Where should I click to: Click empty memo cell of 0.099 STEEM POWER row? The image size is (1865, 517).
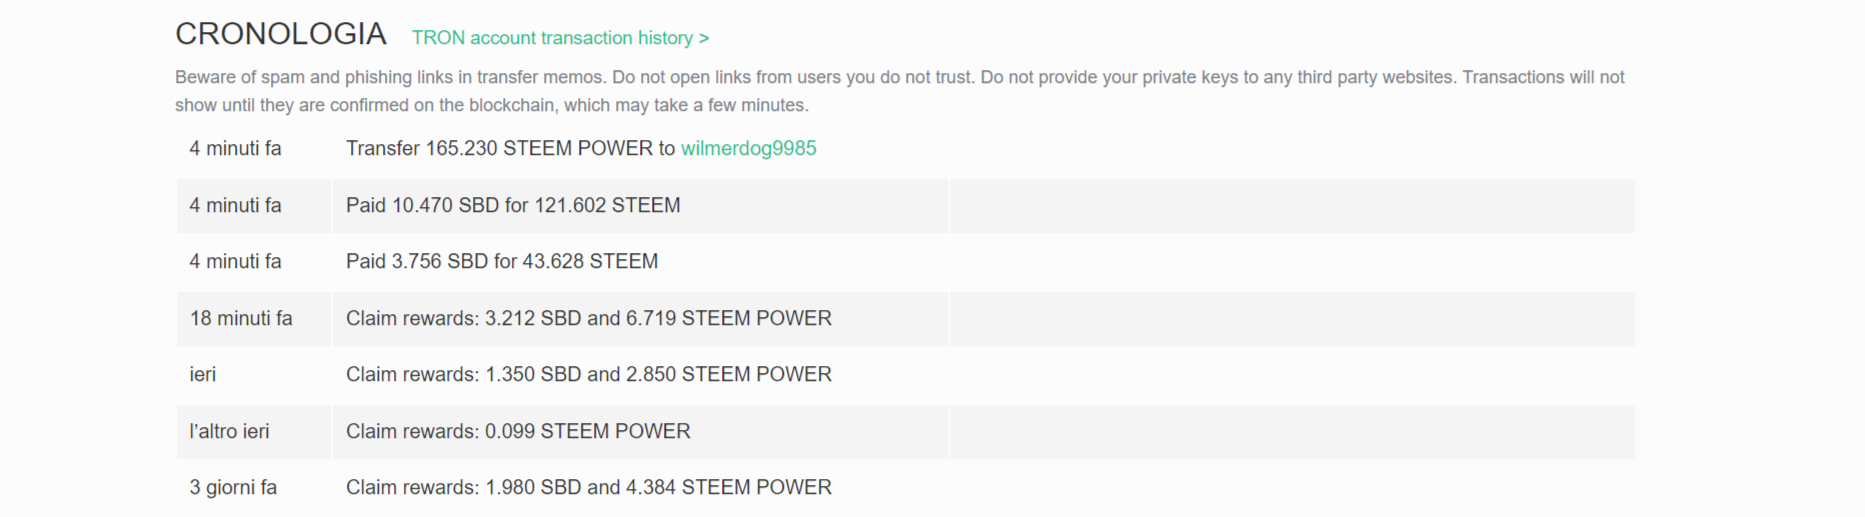(1291, 431)
